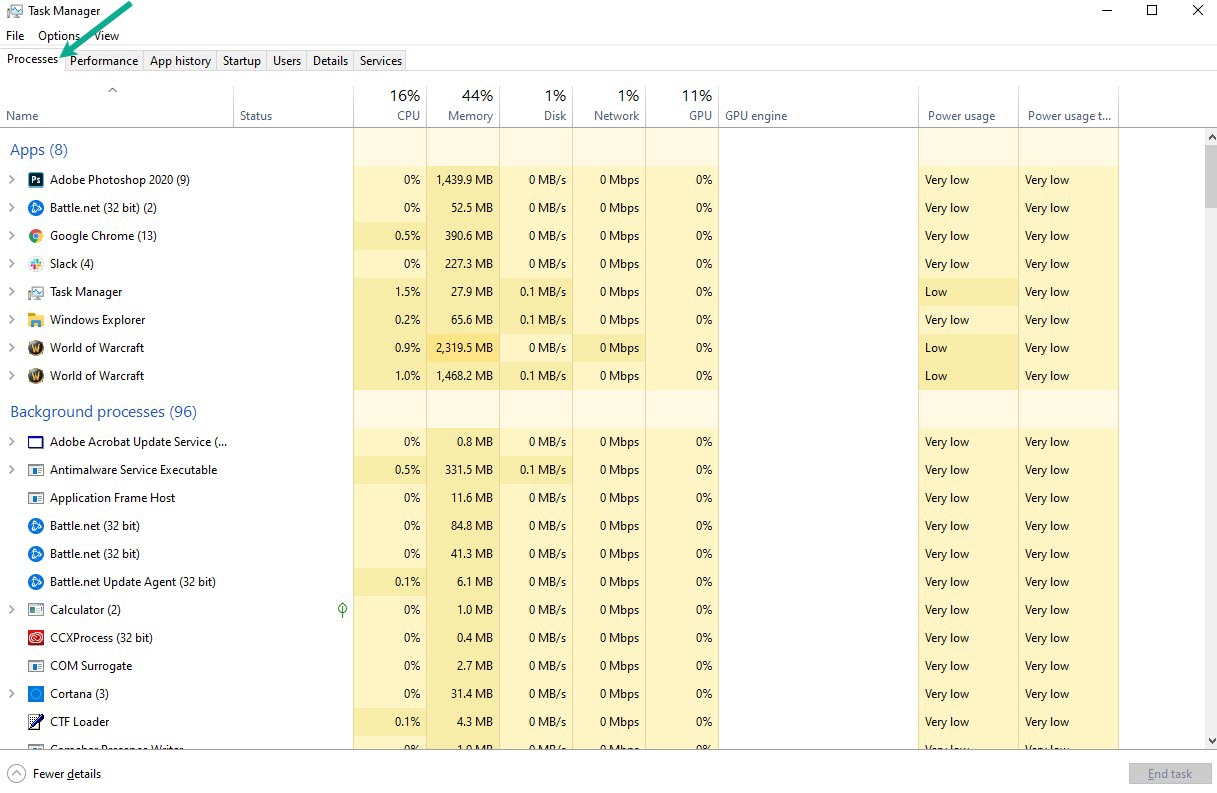Click the Cortana icon
Screen dimensions: 1217x793
pos(35,694)
